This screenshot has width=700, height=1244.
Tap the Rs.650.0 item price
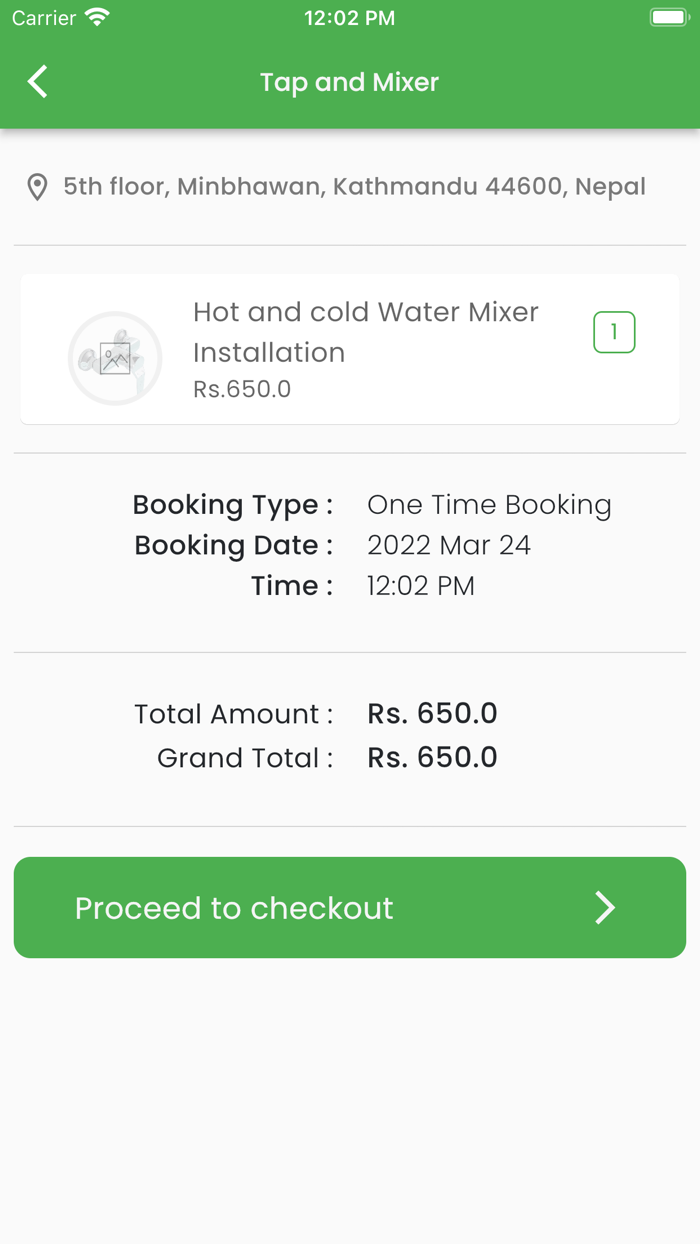[x=242, y=389]
